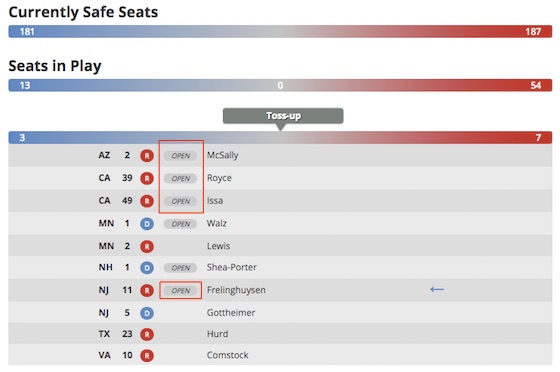Select the D badge in NH 1 row

(147, 268)
